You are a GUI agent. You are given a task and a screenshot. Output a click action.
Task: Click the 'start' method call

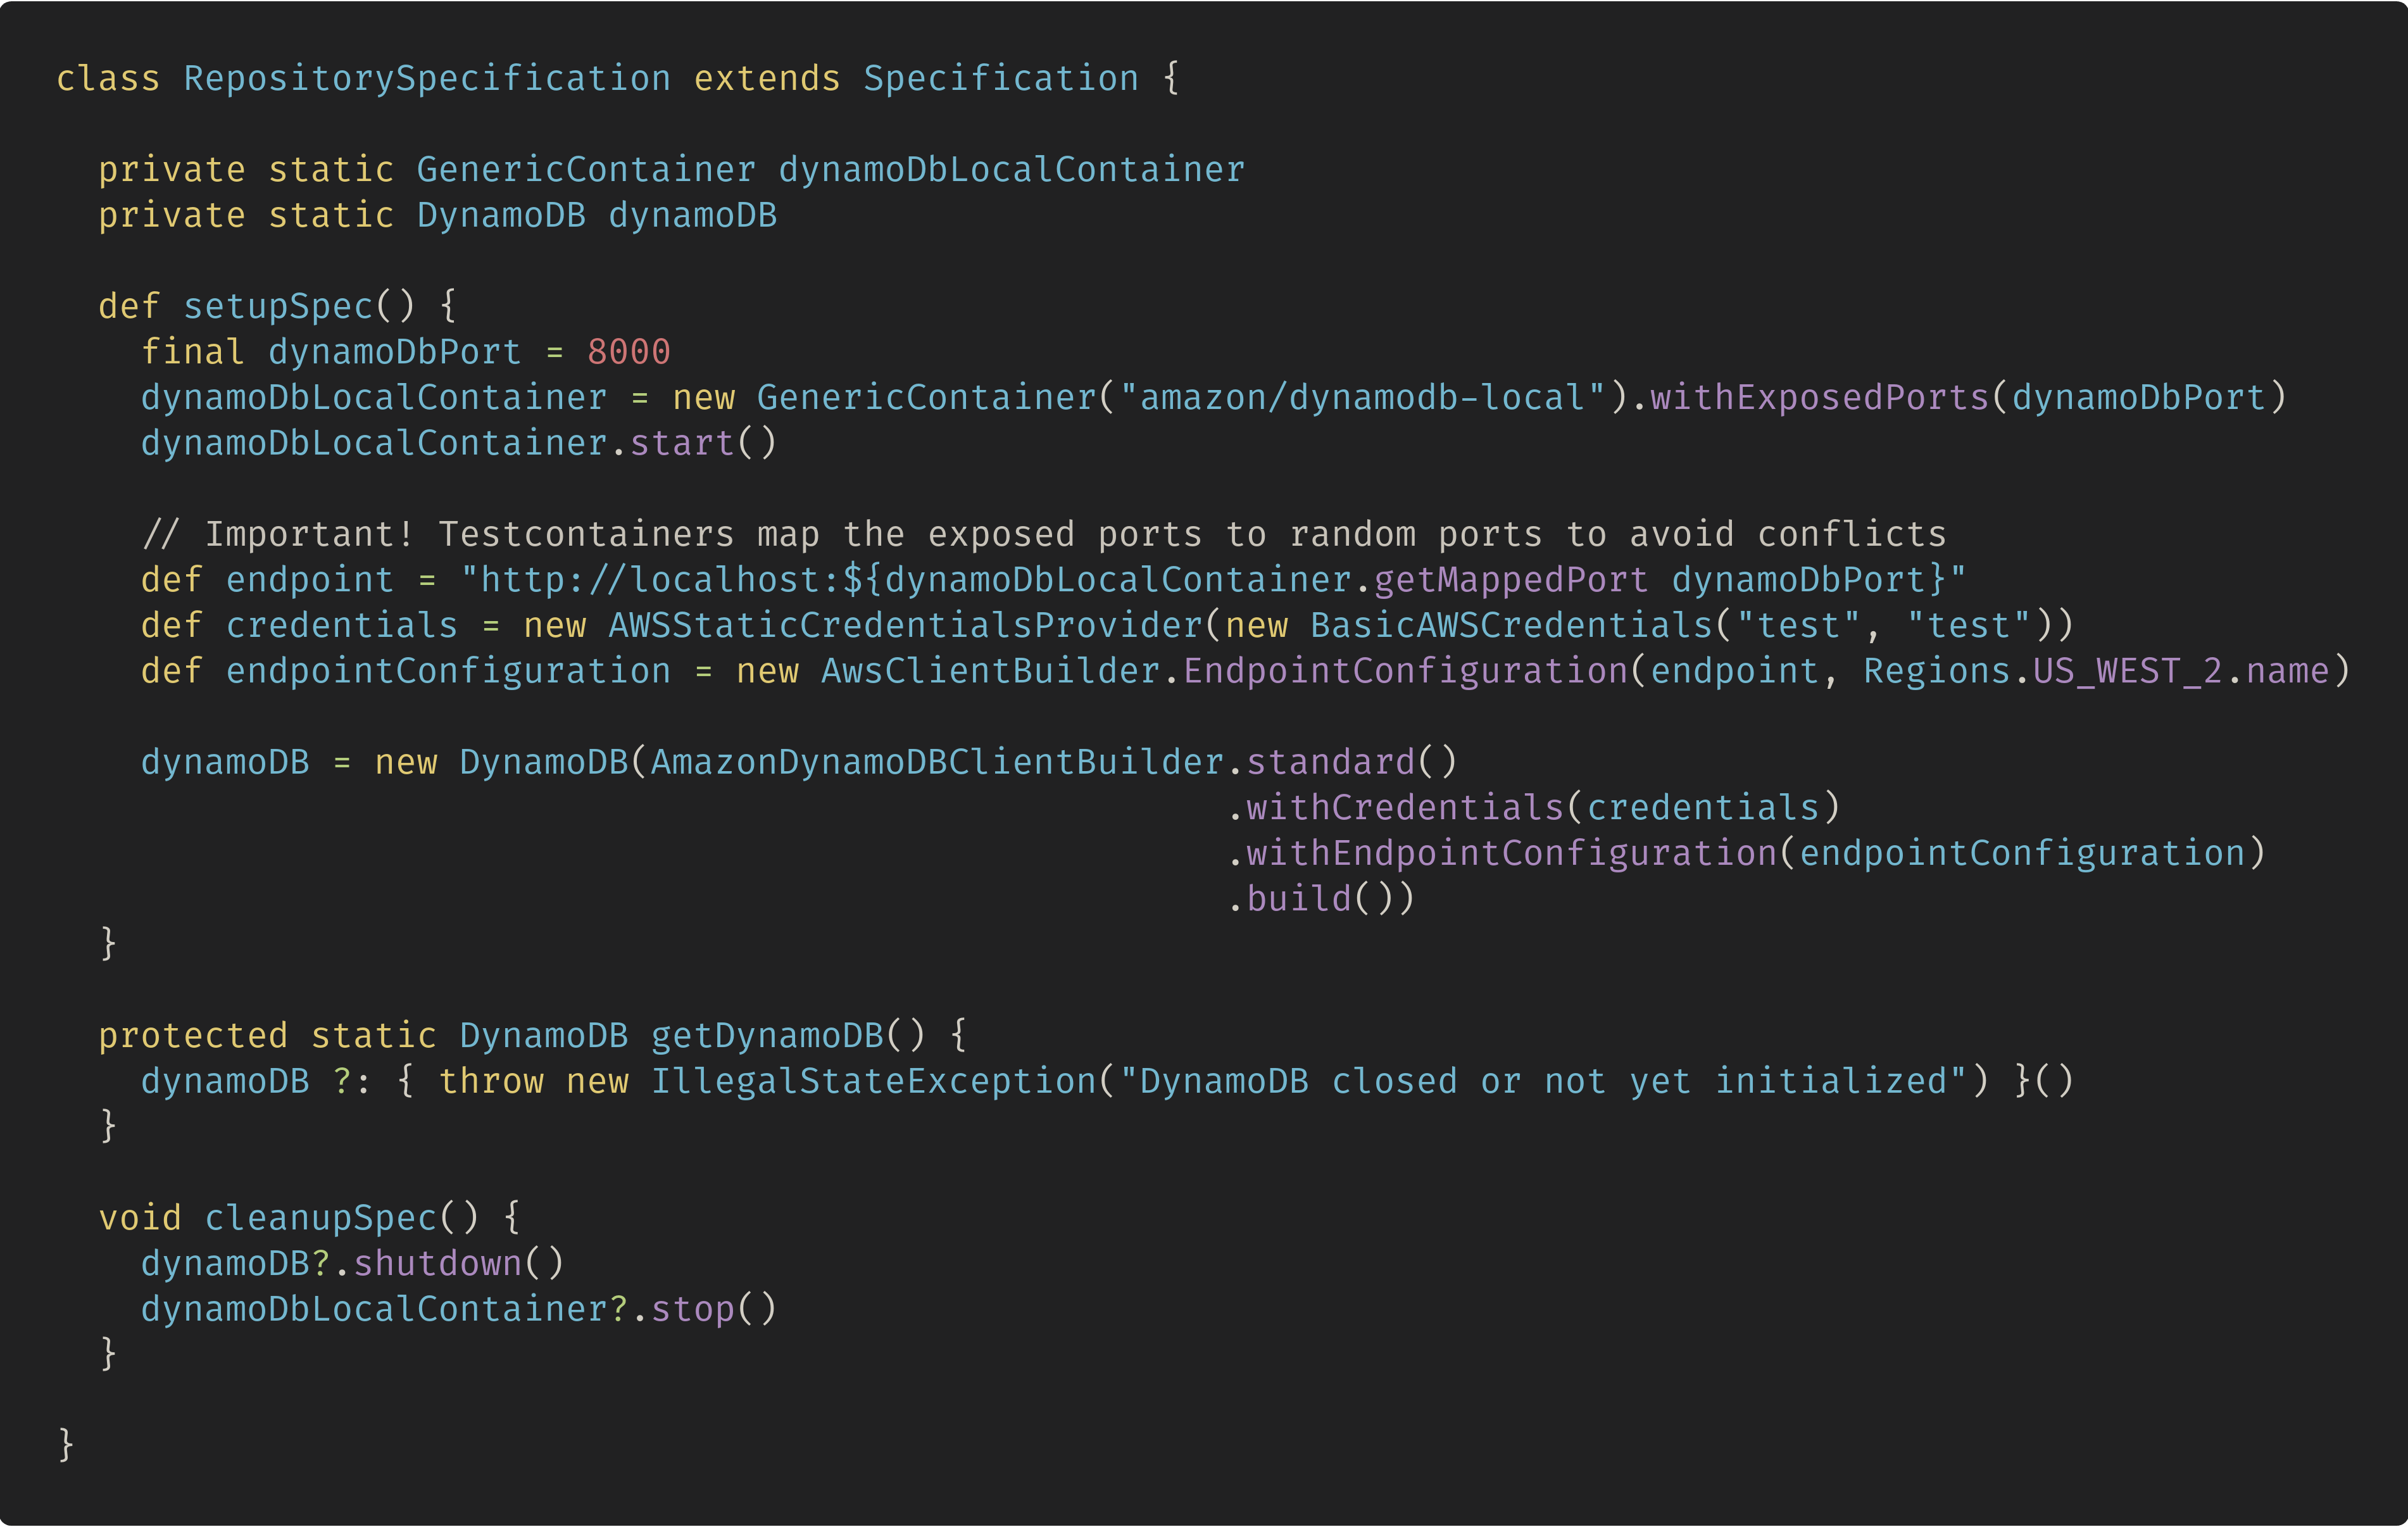[x=682, y=444]
